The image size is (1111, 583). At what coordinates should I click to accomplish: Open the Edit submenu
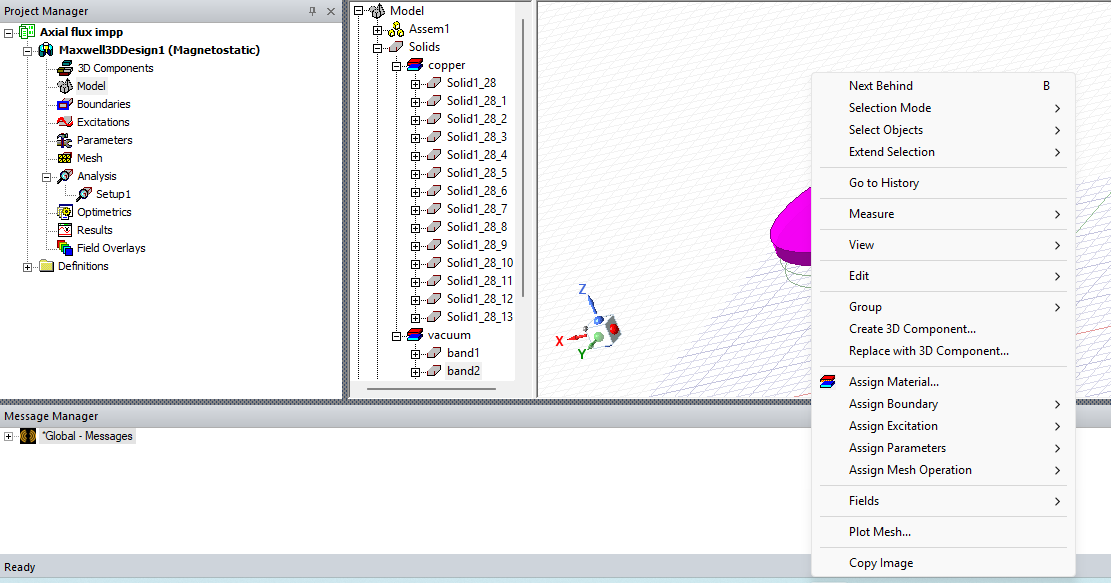[943, 276]
